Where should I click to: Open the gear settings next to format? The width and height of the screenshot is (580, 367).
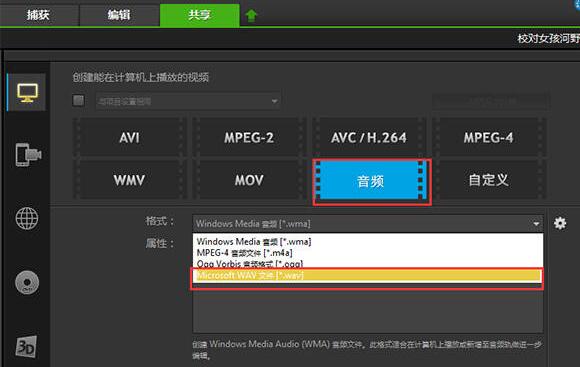pos(560,223)
